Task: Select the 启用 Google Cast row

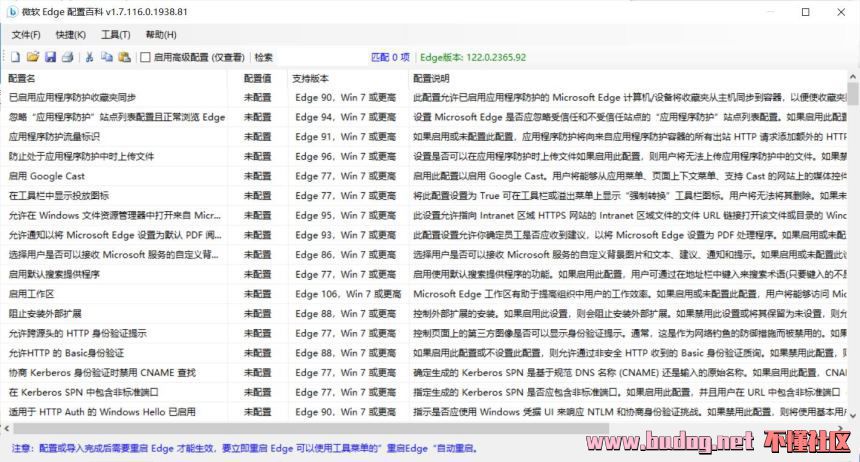Action: coord(425,176)
